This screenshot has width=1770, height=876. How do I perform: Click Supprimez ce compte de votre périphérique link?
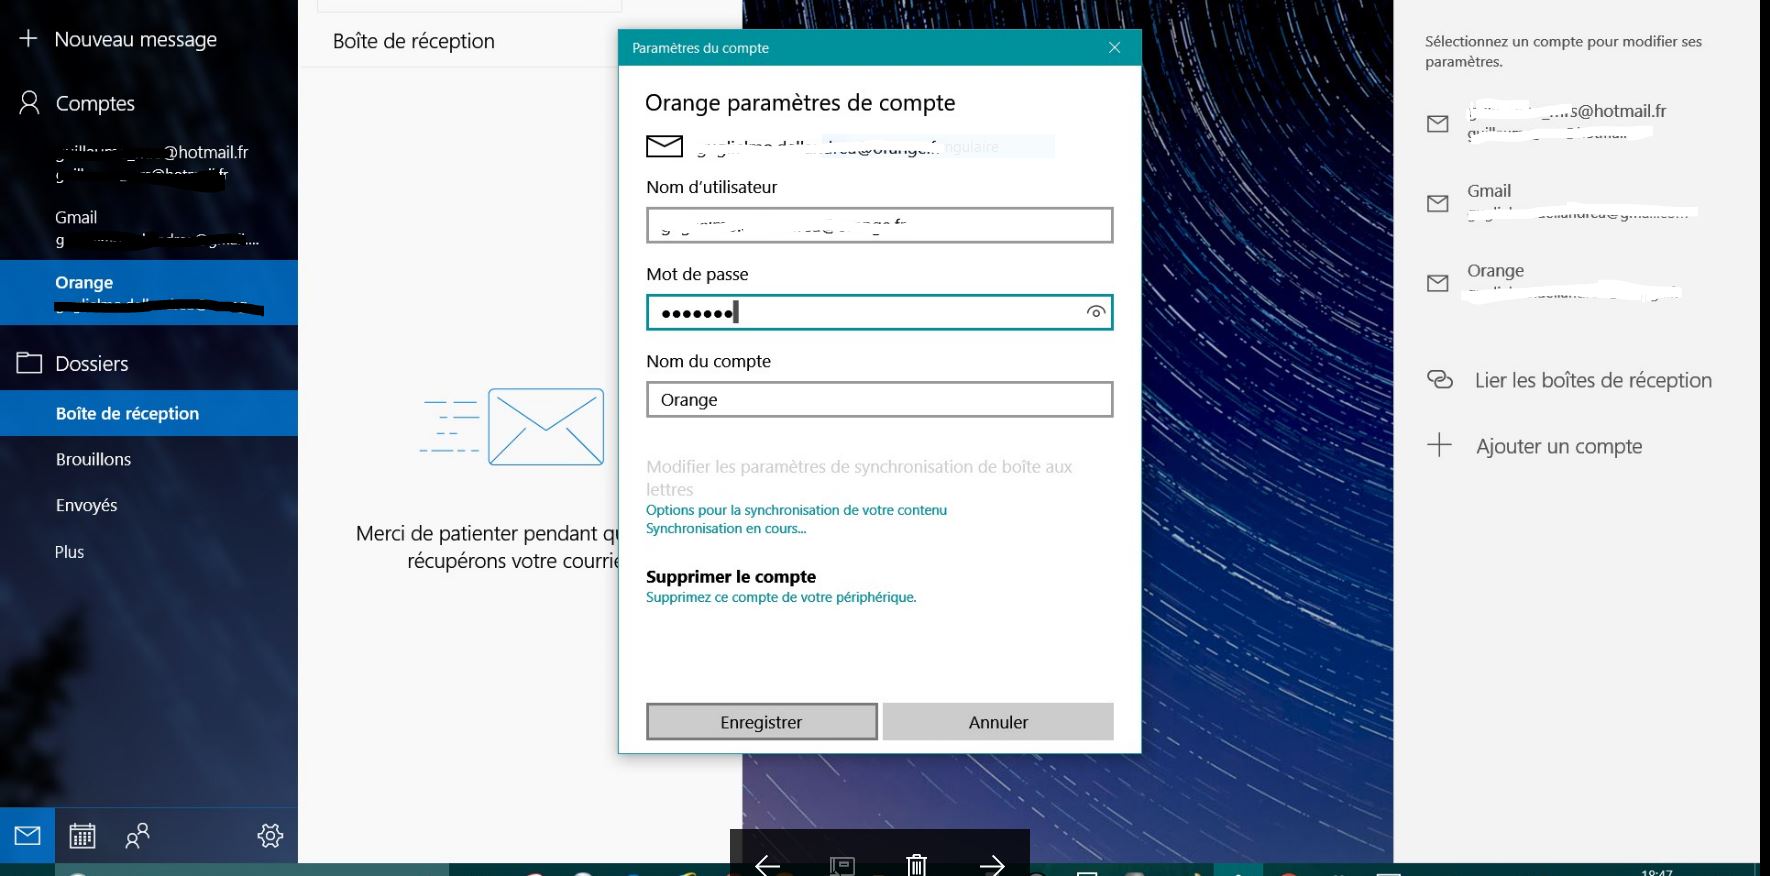pyautogui.click(x=781, y=597)
